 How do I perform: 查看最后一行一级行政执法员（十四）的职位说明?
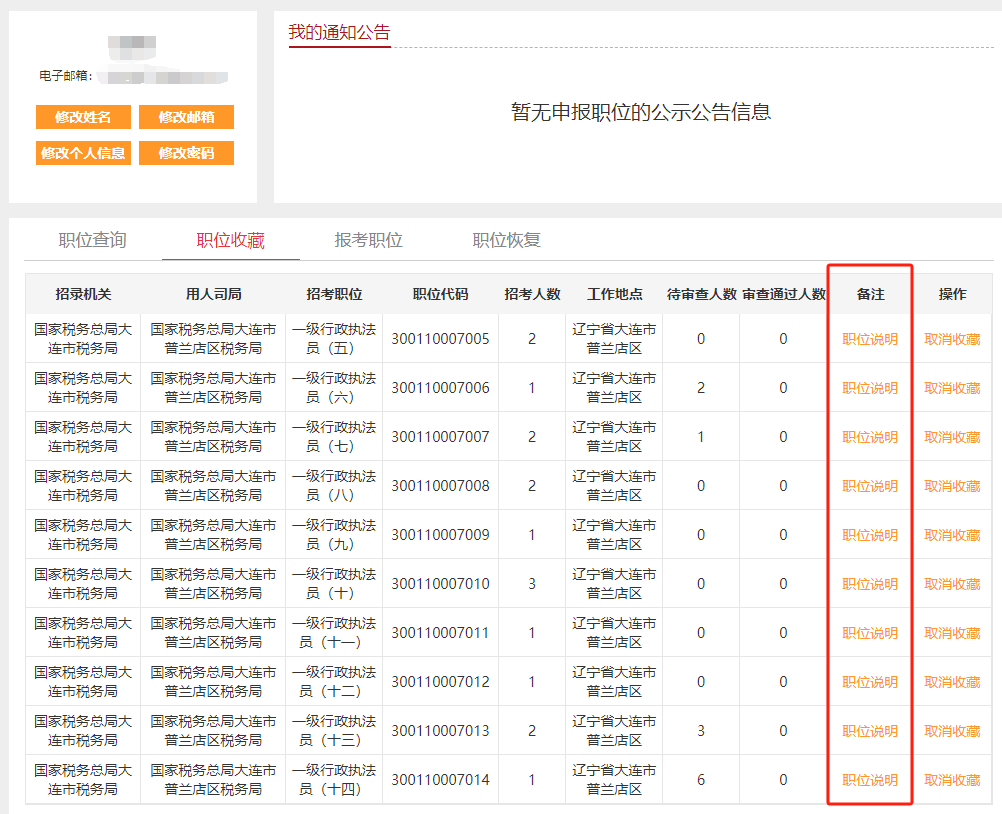[x=868, y=779]
